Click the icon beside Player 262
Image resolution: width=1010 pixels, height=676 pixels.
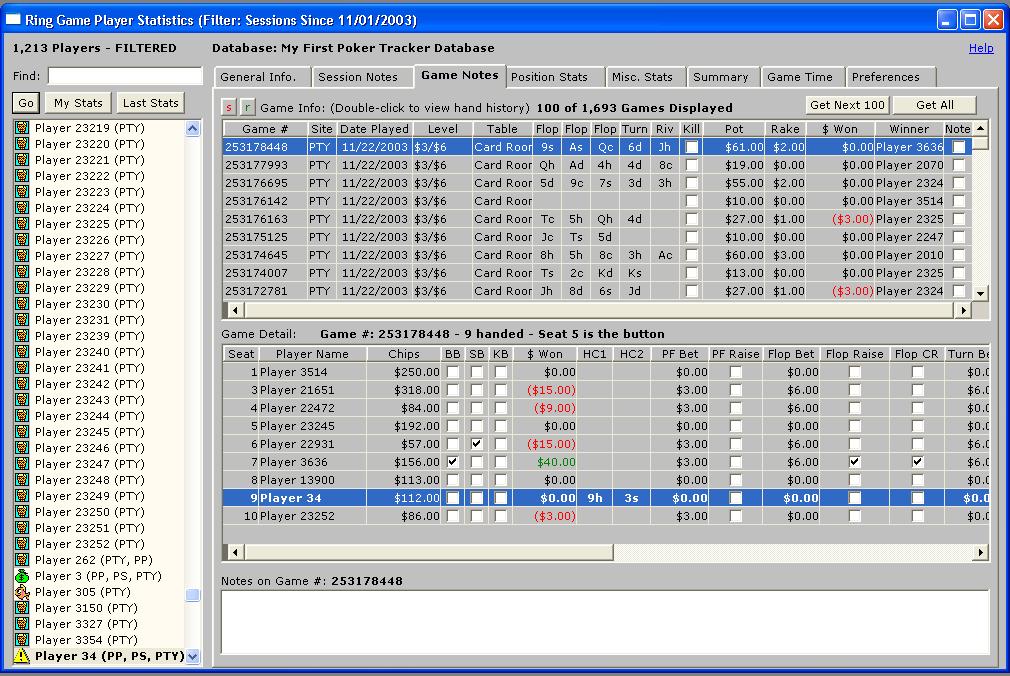[x=22, y=560]
